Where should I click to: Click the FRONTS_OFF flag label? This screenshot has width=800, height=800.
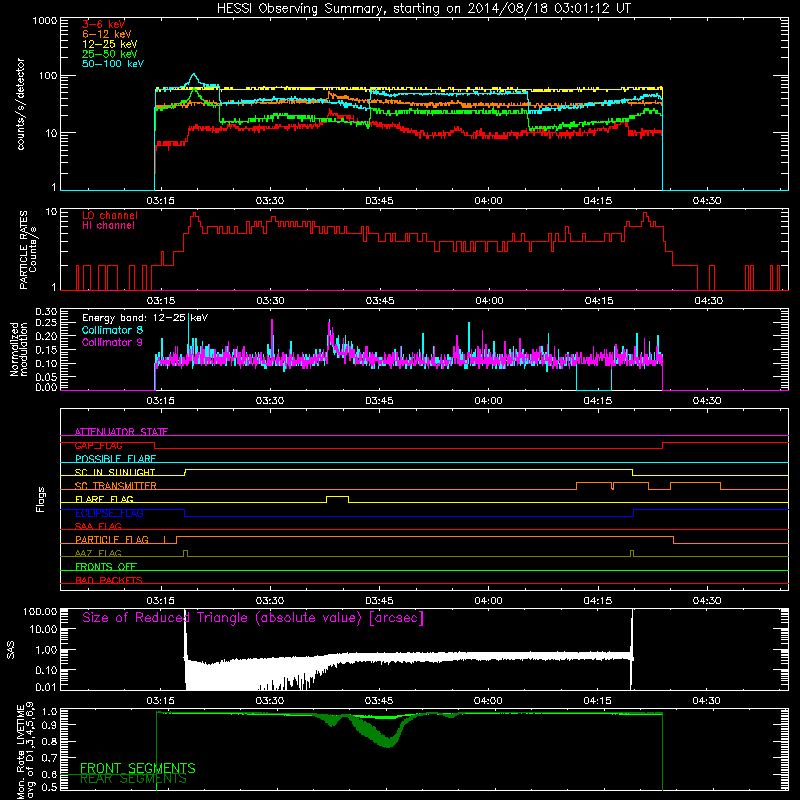(106, 567)
